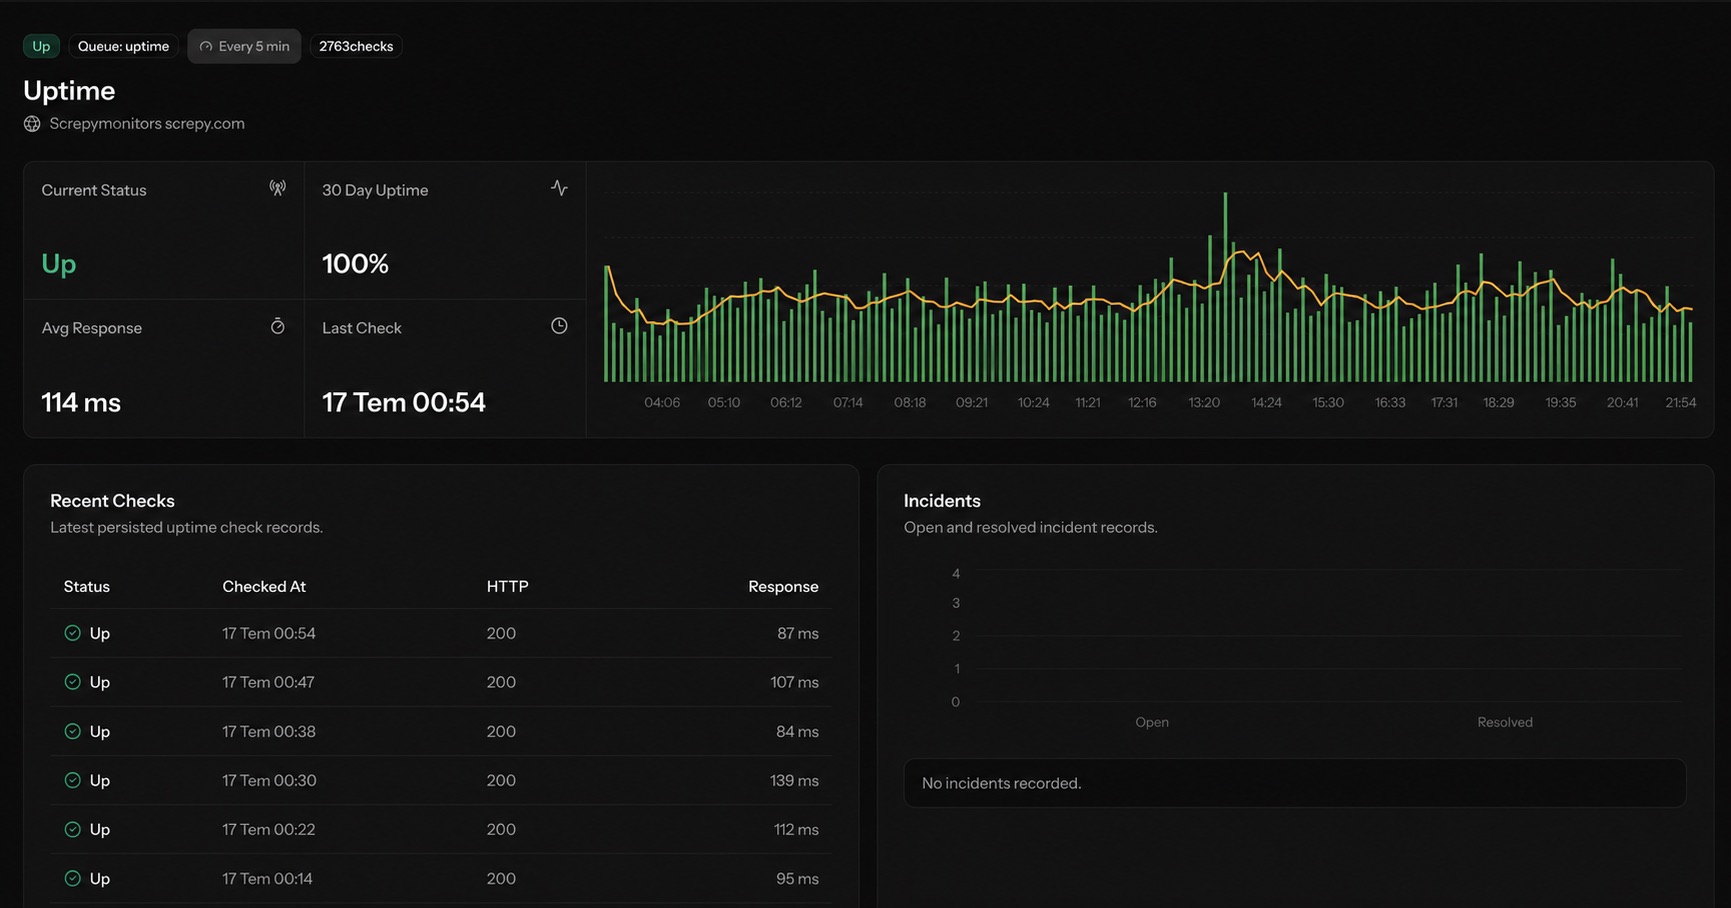Select the 17 Tem 00:22 checked-at cell

tap(269, 829)
